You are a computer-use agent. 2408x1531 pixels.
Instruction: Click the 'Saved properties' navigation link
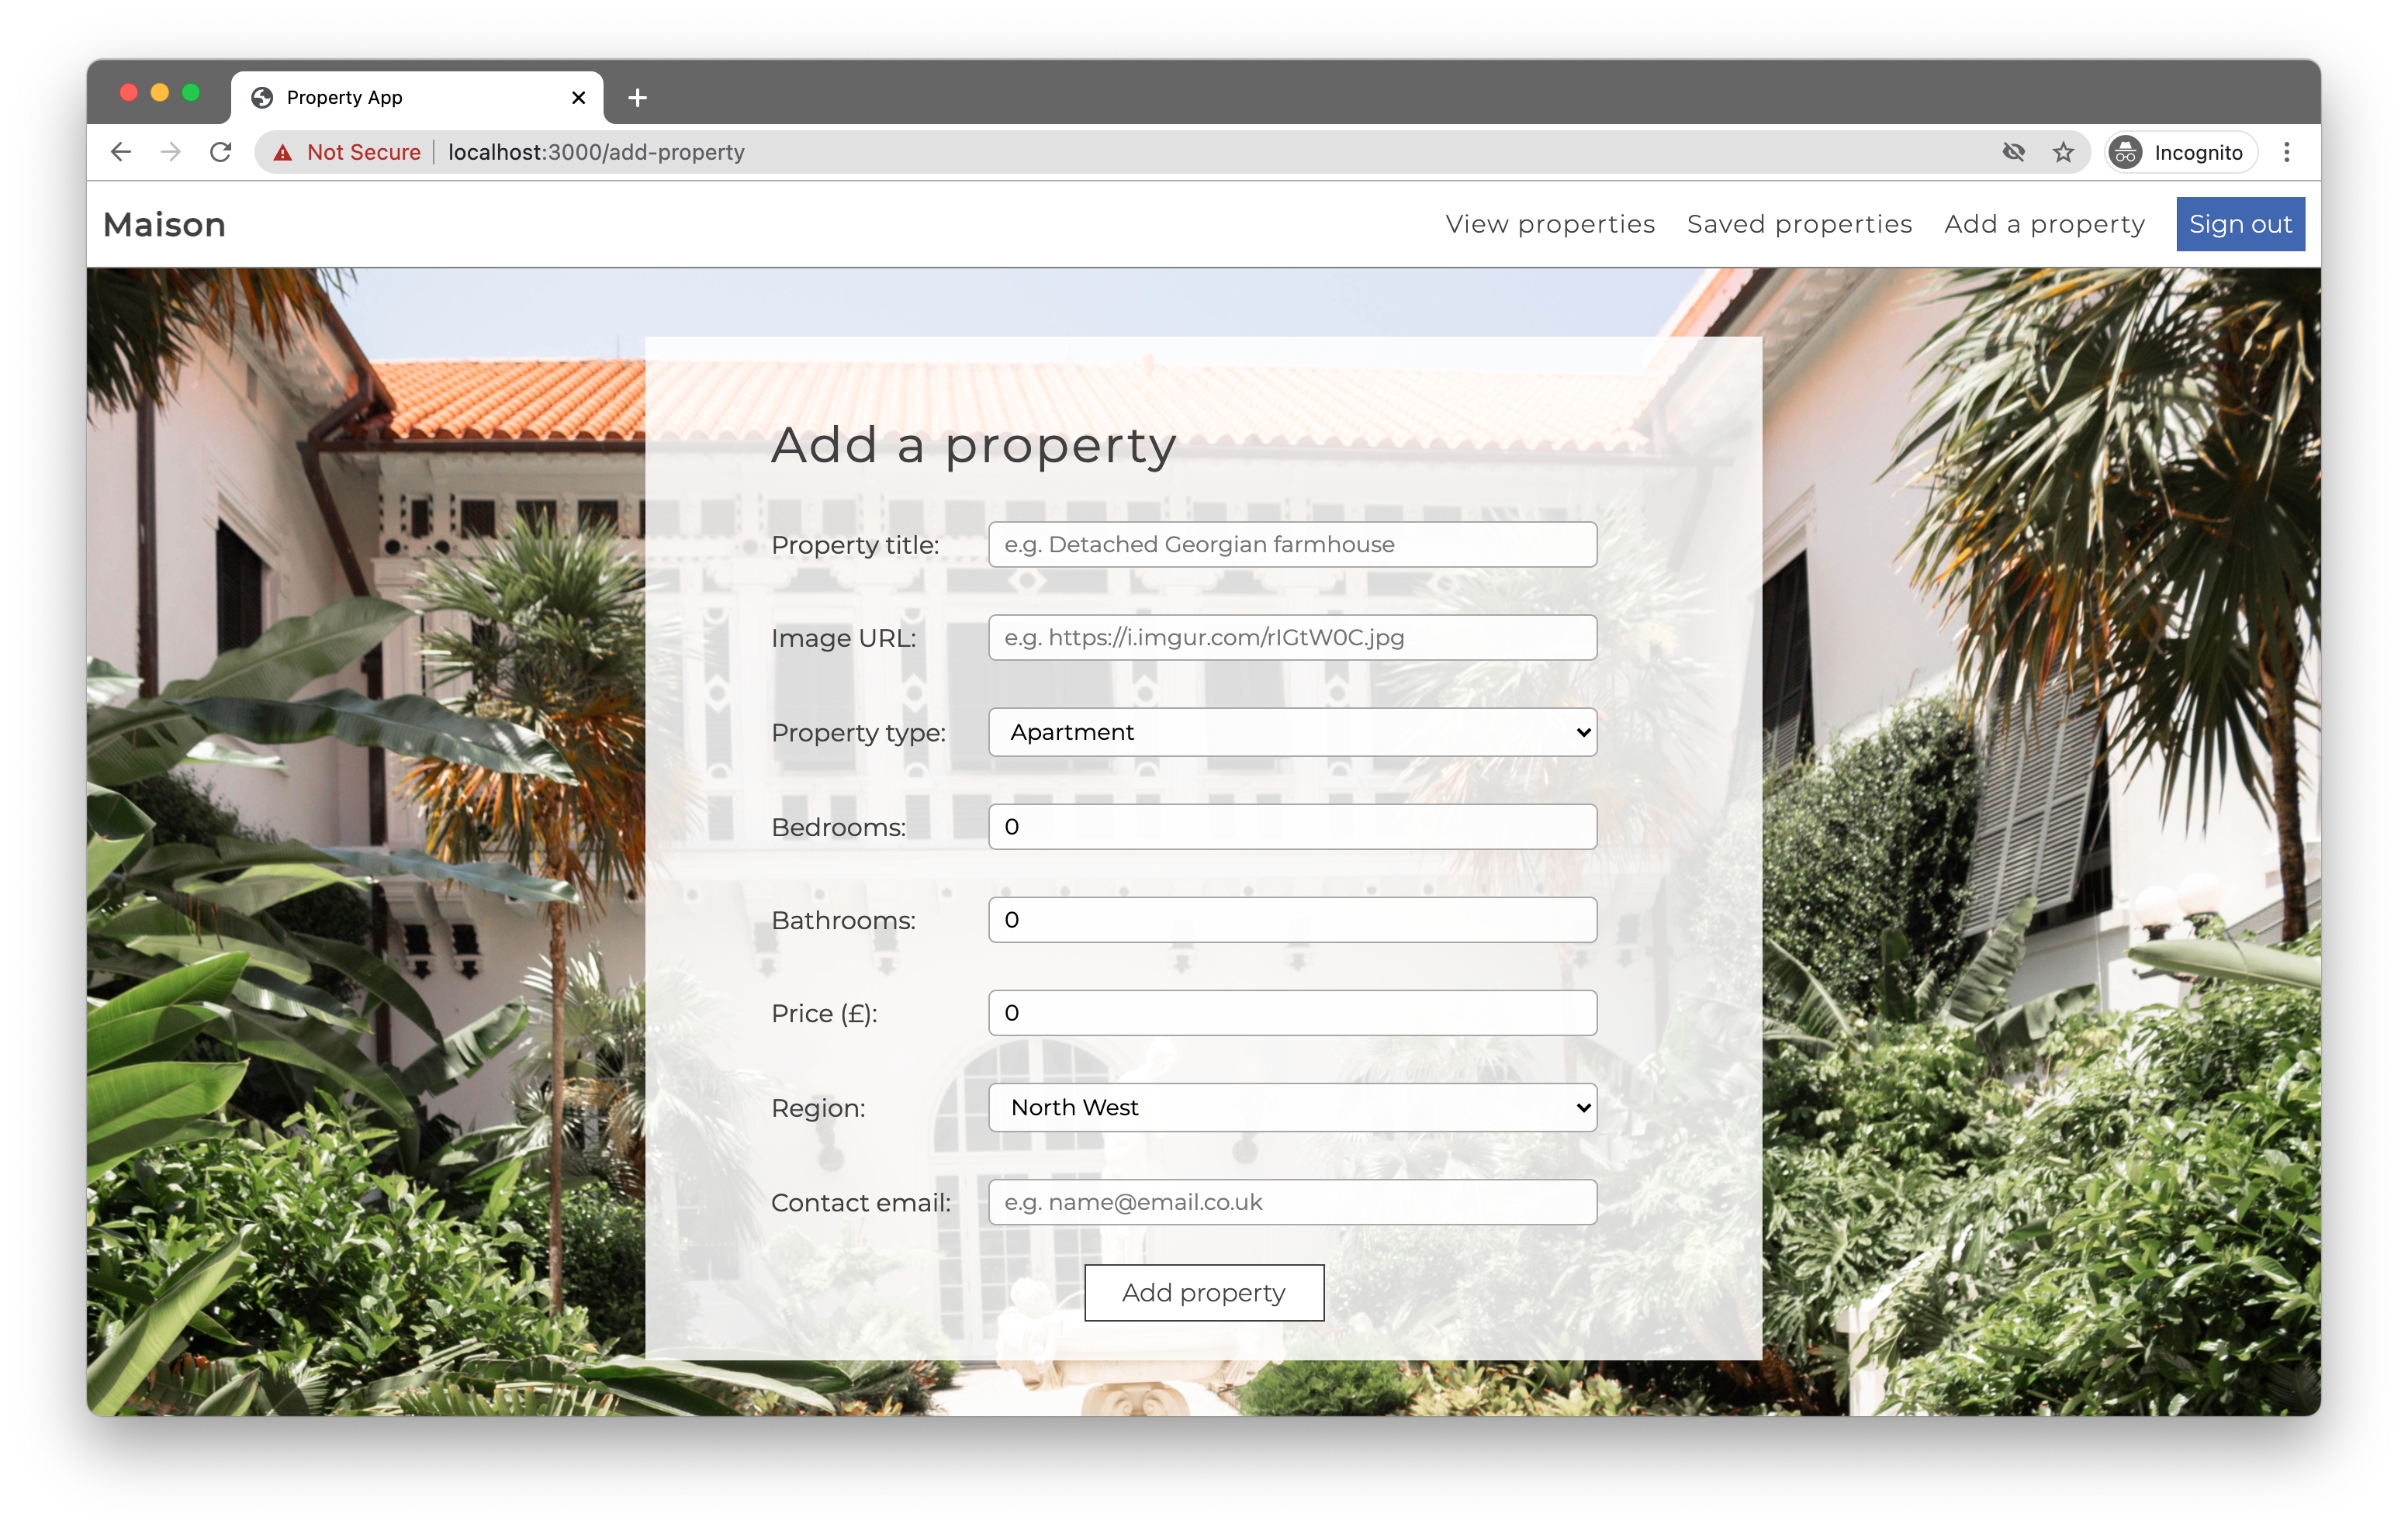point(1799,223)
